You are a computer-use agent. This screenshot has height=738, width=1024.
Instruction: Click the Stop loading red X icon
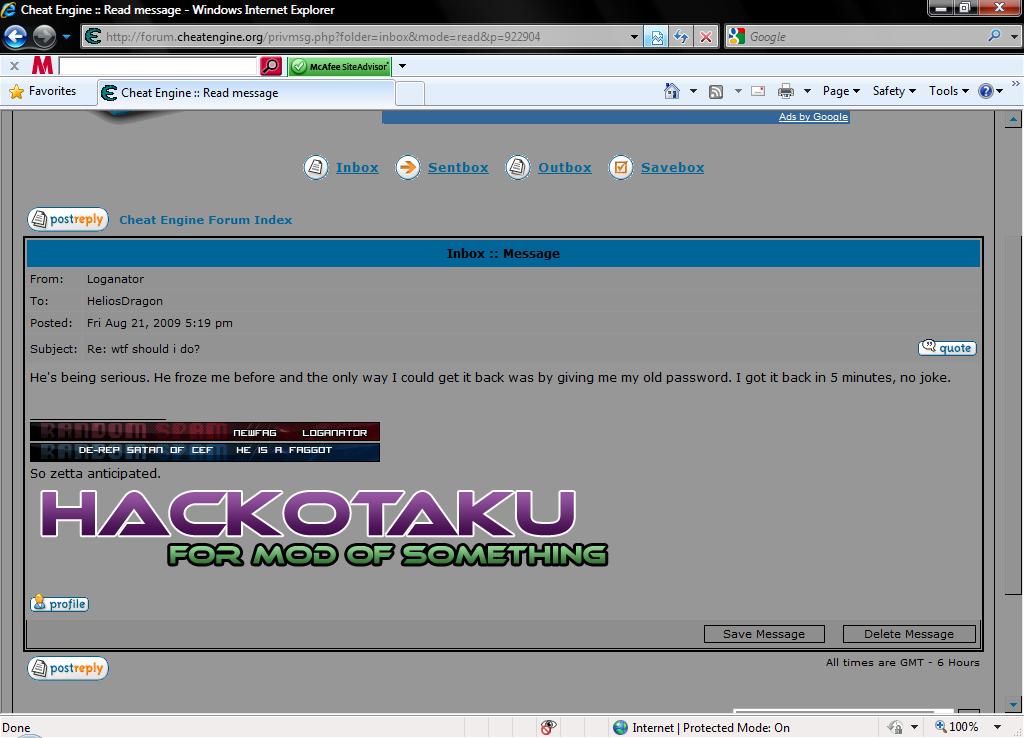[x=706, y=37]
